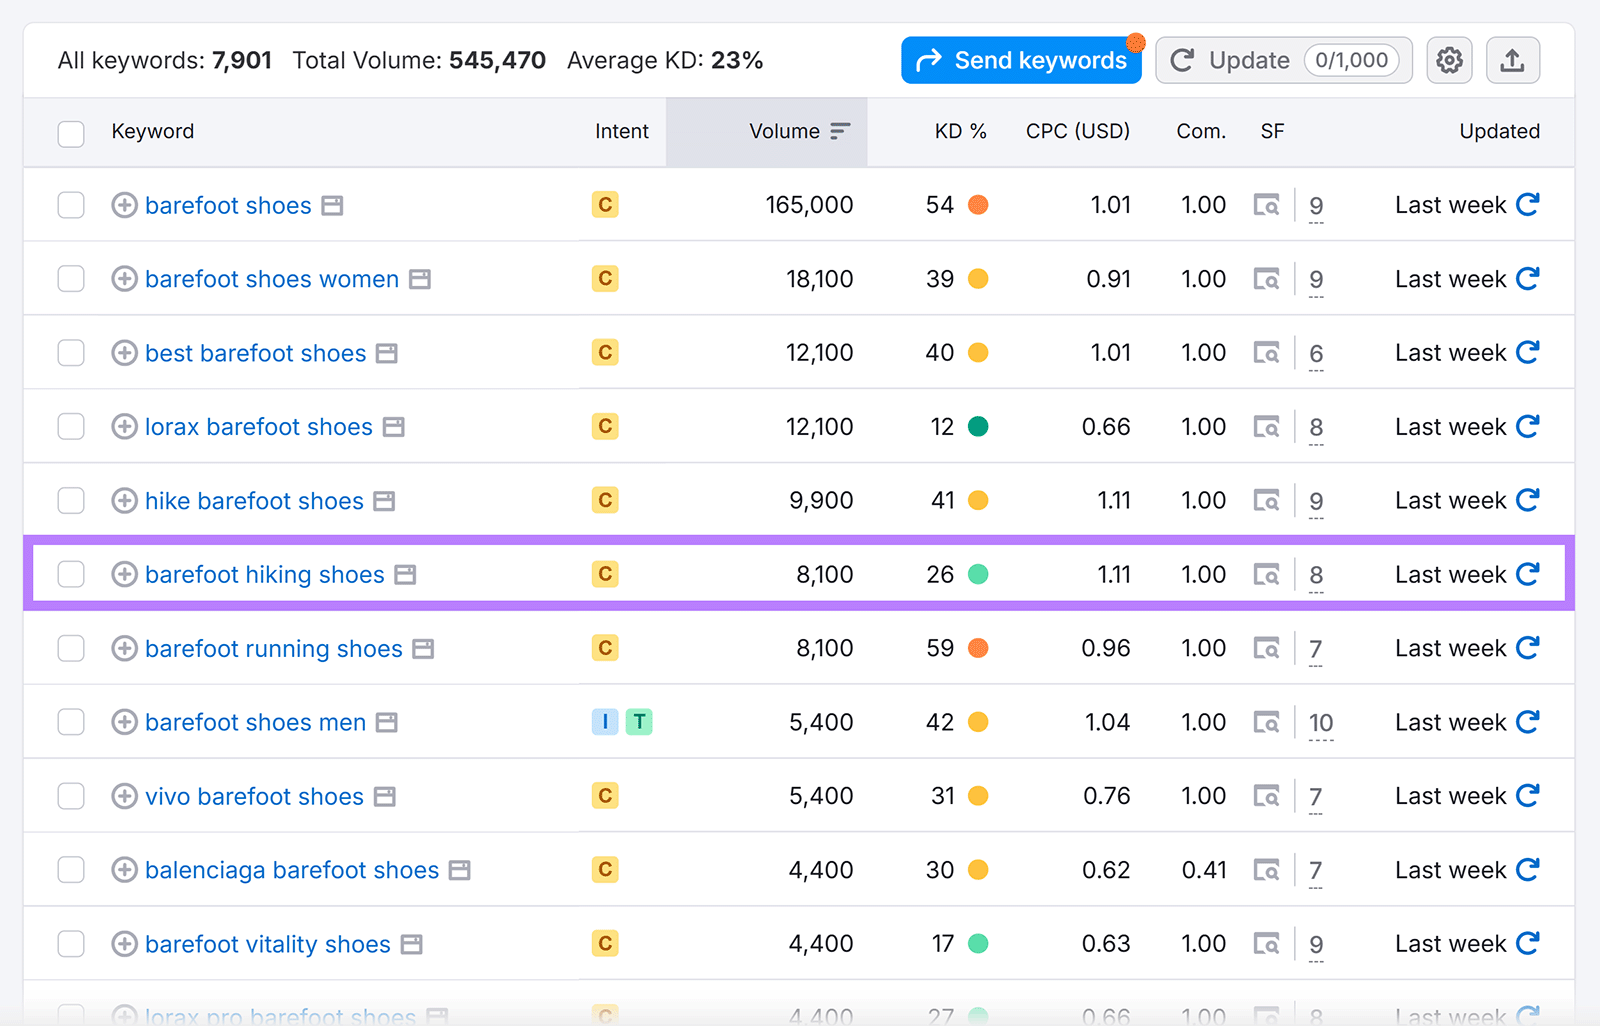Click the plus icon beside barefoot shoes
The width and height of the screenshot is (1600, 1026).
(x=123, y=205)
